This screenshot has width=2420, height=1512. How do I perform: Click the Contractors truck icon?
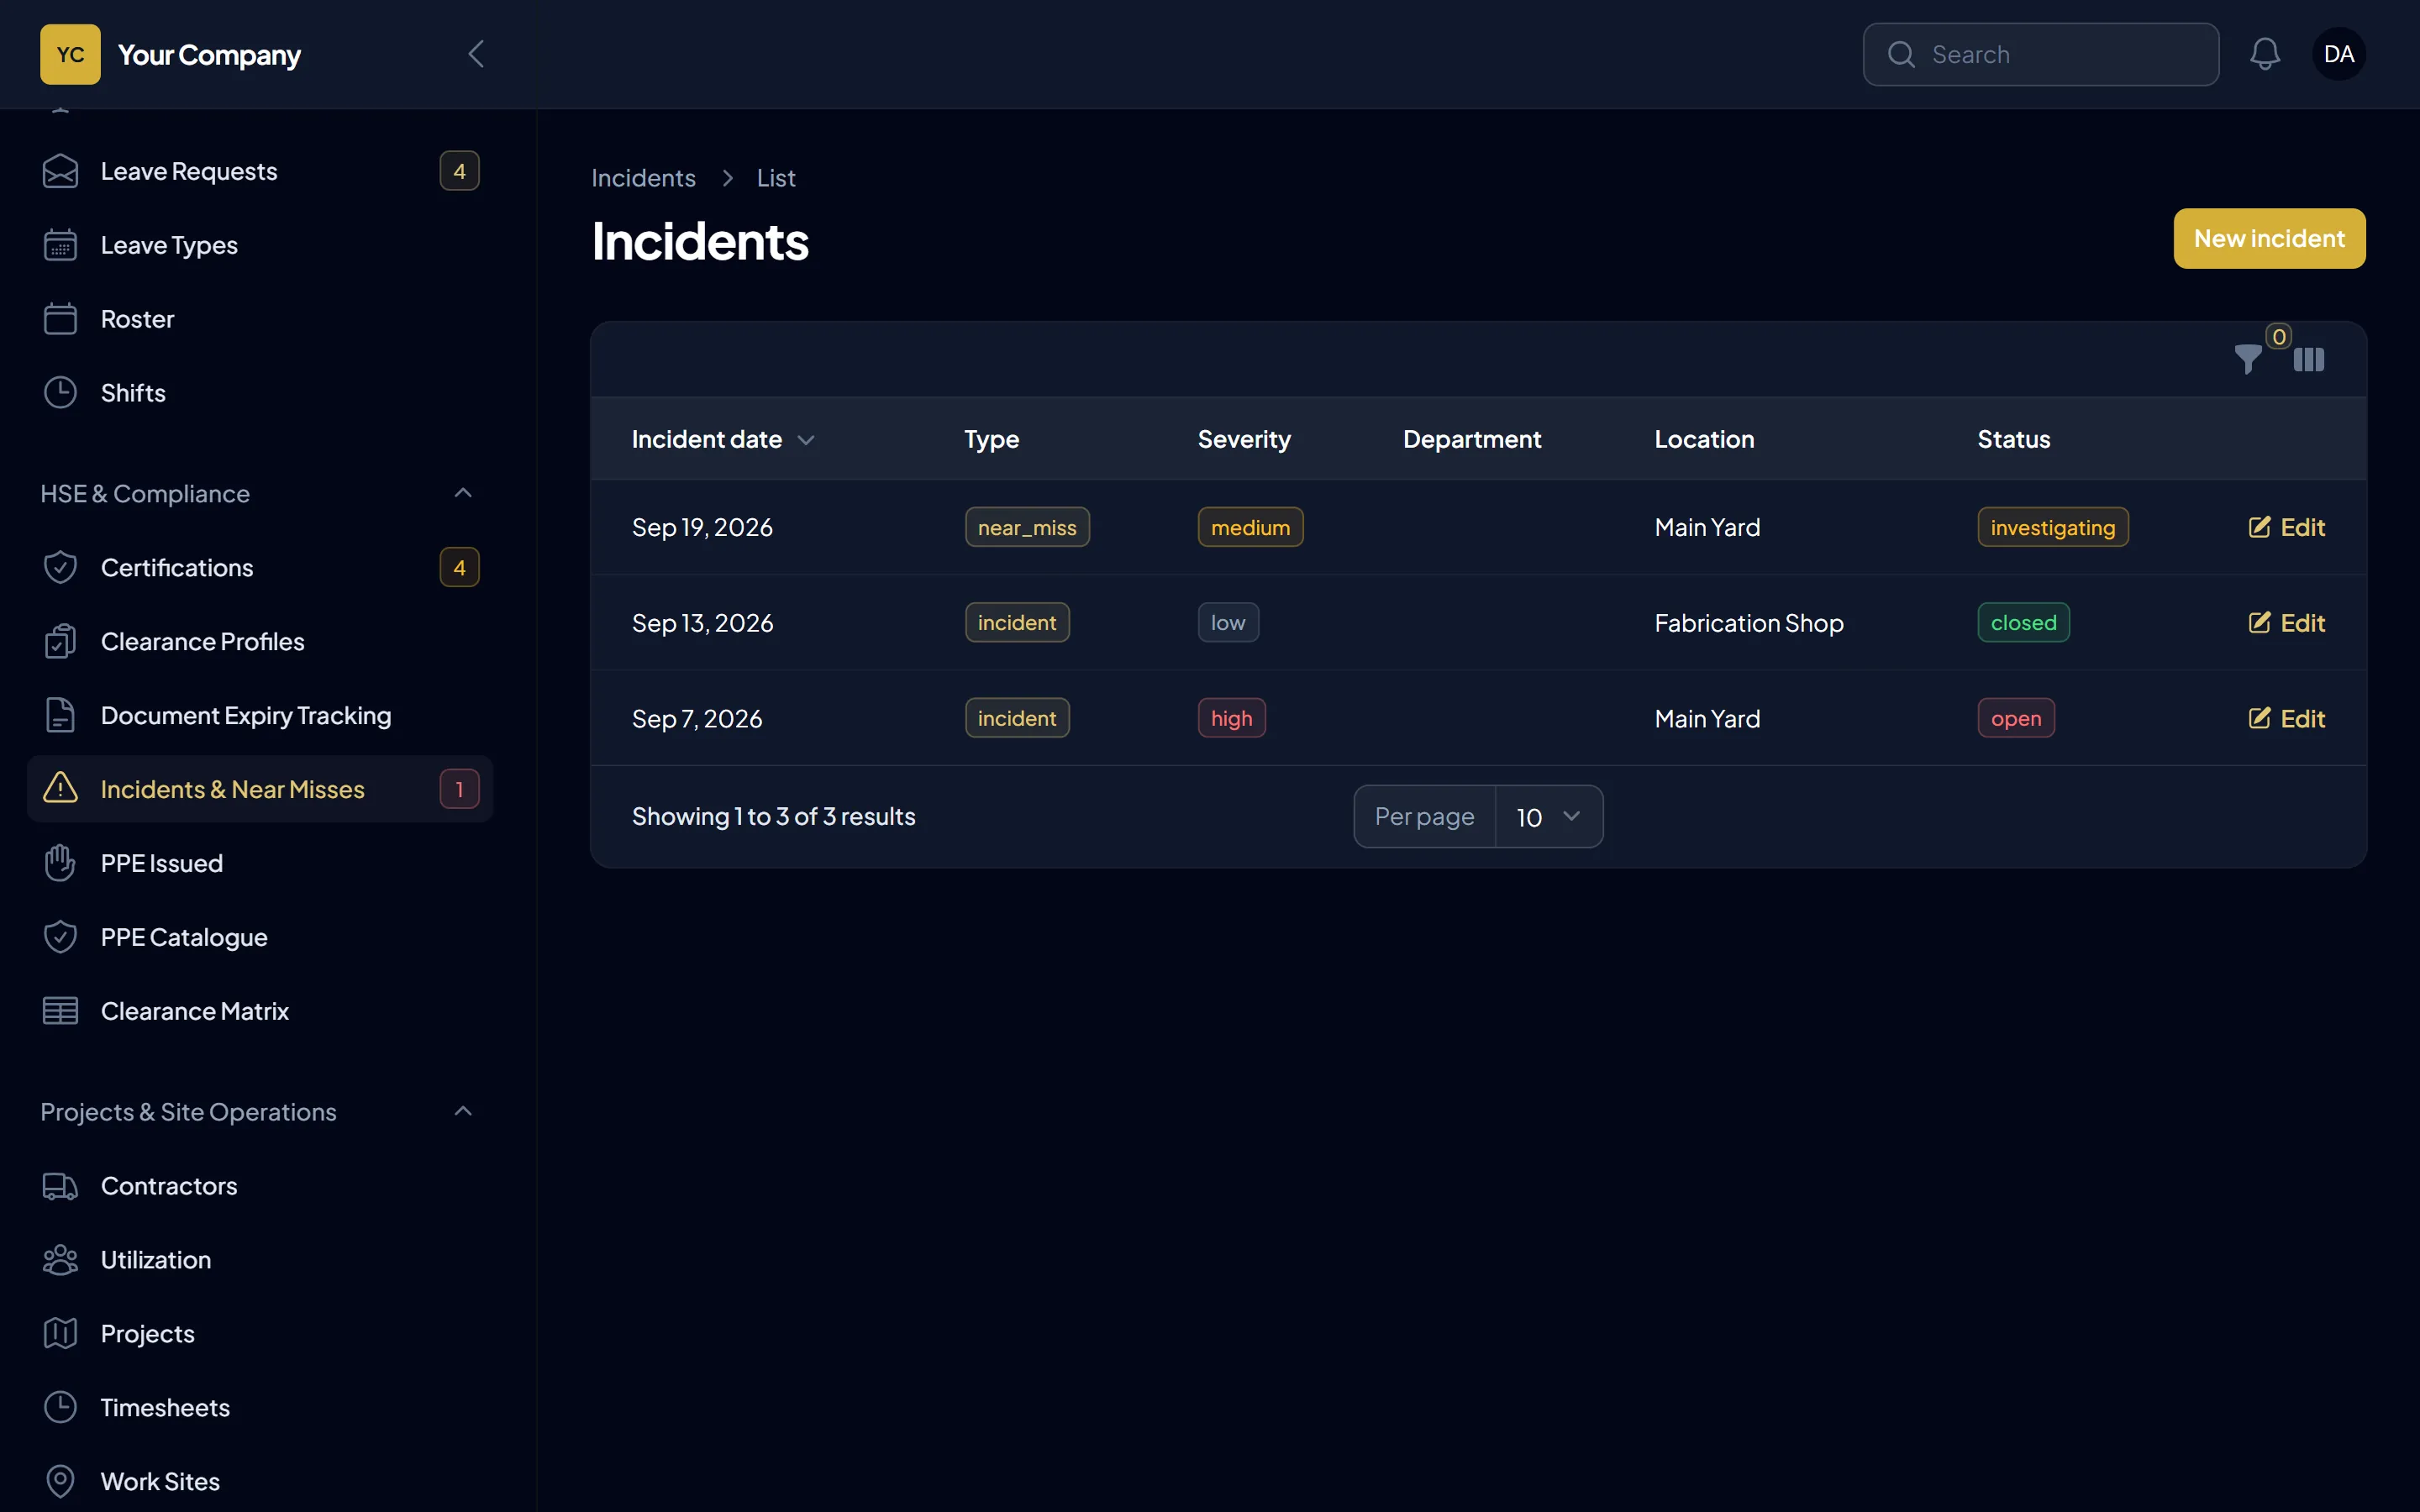(x=60, y=1186)
